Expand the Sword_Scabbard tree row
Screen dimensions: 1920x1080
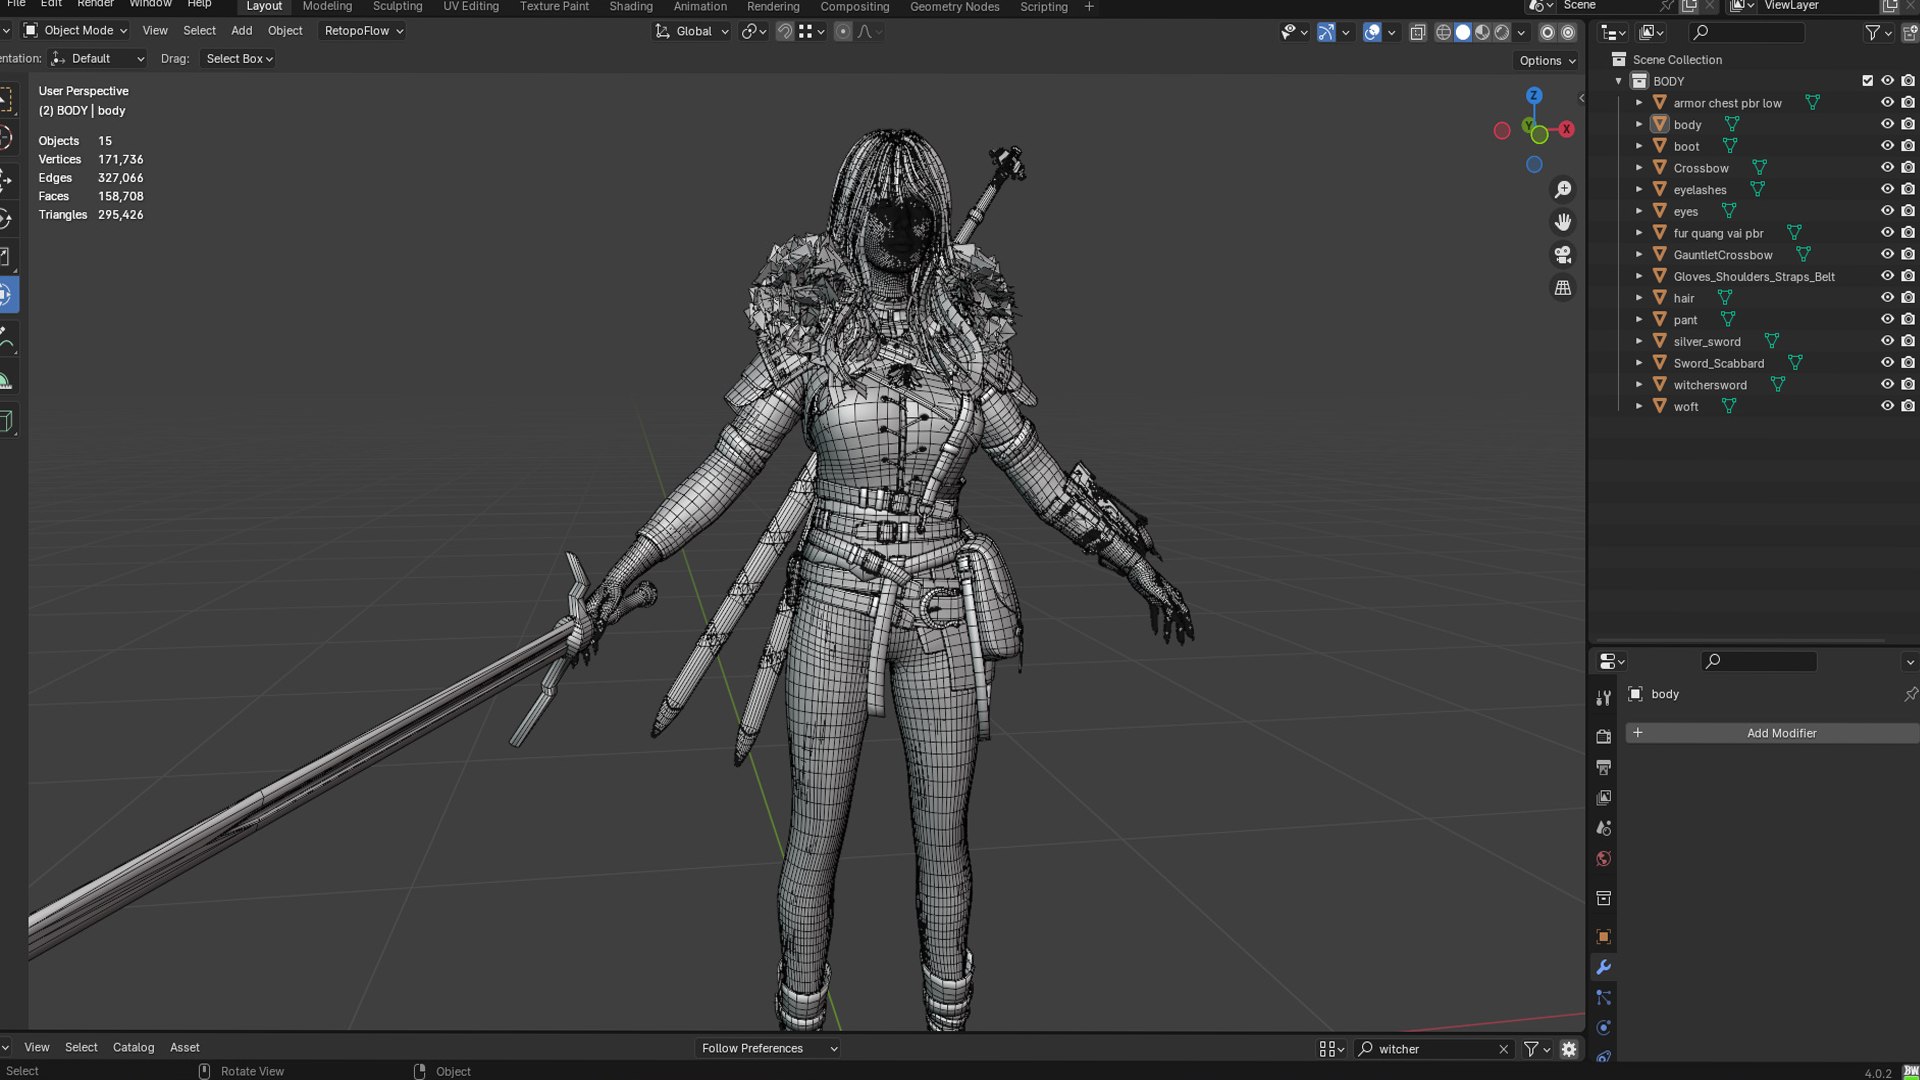click(1639, 363)
